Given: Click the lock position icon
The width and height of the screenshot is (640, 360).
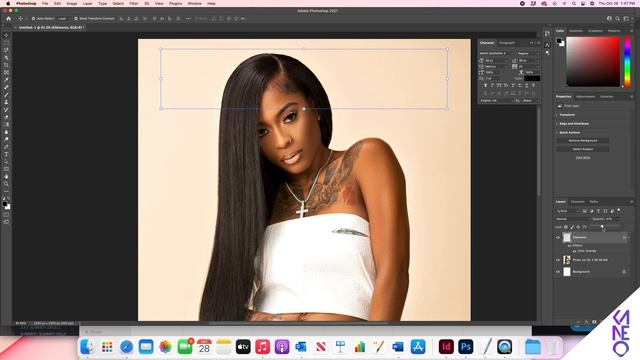Looking at the screenshot, I should coord(578,227).
